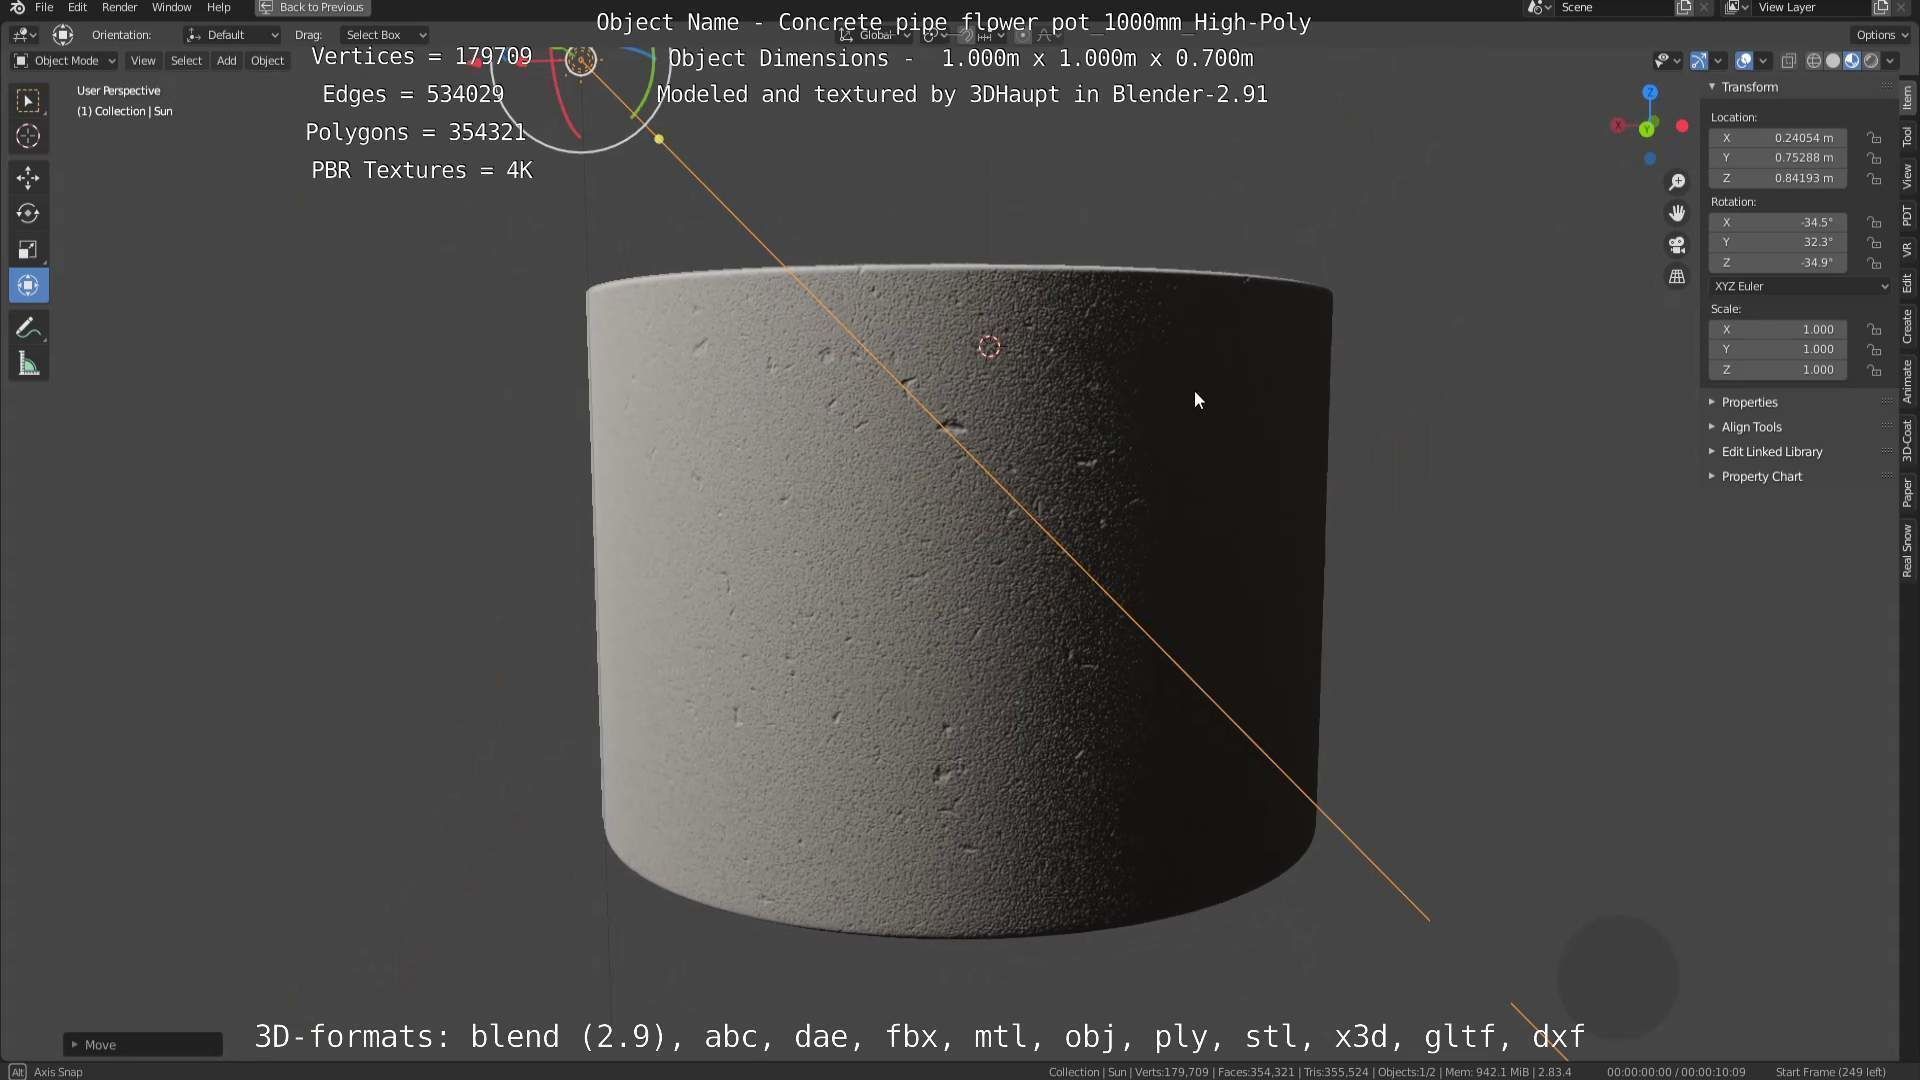Open overlays dropdown arrow
Image resolution: width=1920 pixels, height=1080 pixels.
[1763, 61]
